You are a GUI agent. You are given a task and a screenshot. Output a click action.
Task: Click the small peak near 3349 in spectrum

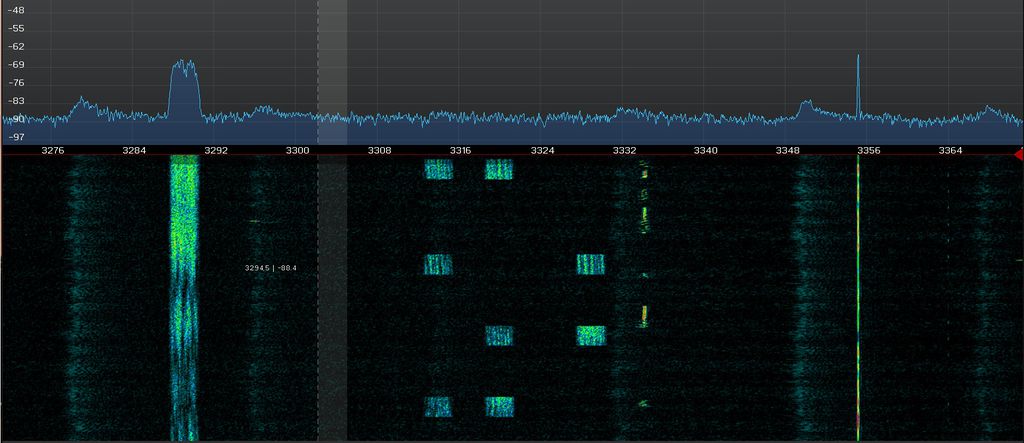click(x=806, y=102)
